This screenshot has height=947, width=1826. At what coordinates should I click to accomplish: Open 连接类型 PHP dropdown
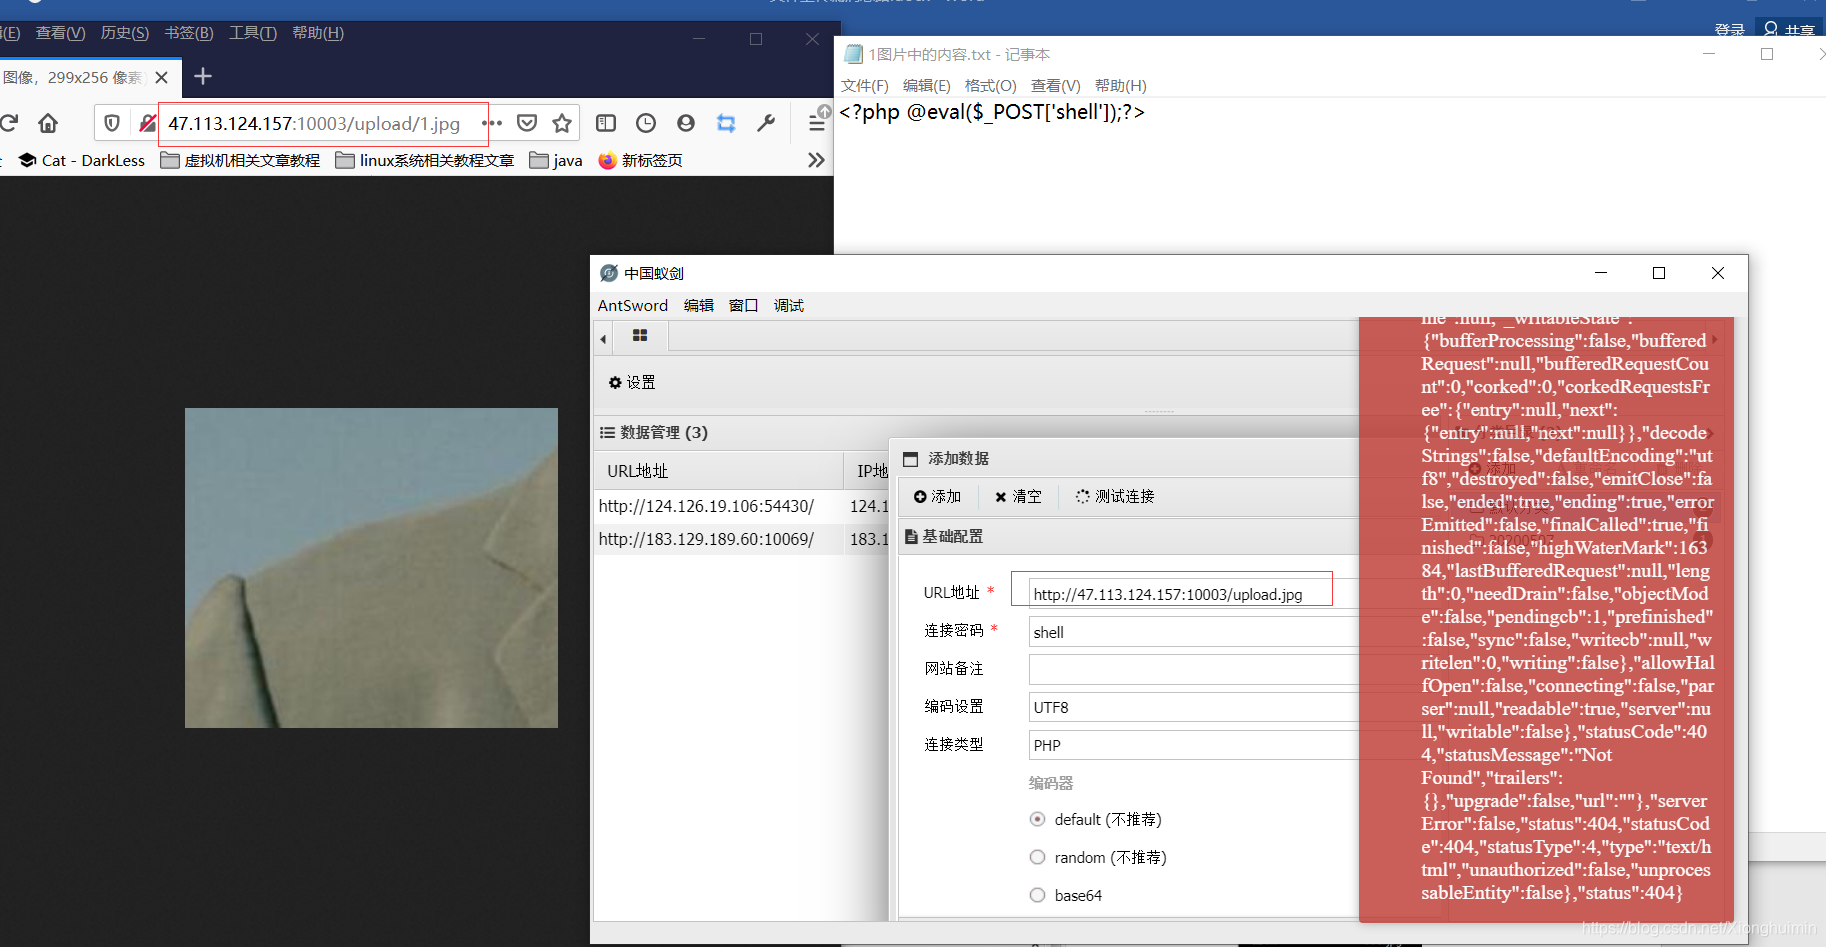1194,745
